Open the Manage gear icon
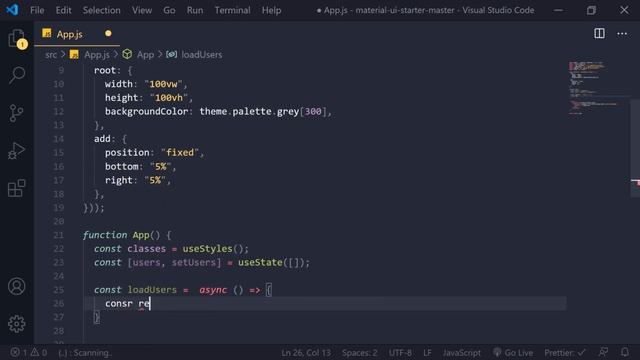The width and height of the screenshot is (640, 360). pos(17,324)
